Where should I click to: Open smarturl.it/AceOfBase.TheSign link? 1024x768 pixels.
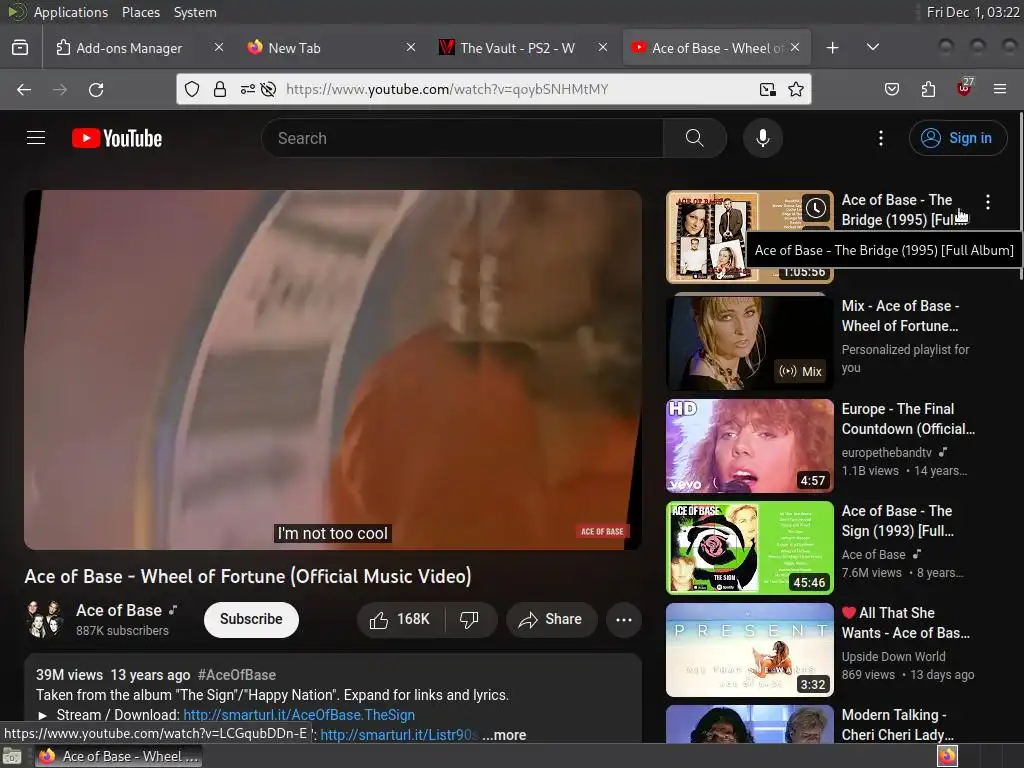299,714
